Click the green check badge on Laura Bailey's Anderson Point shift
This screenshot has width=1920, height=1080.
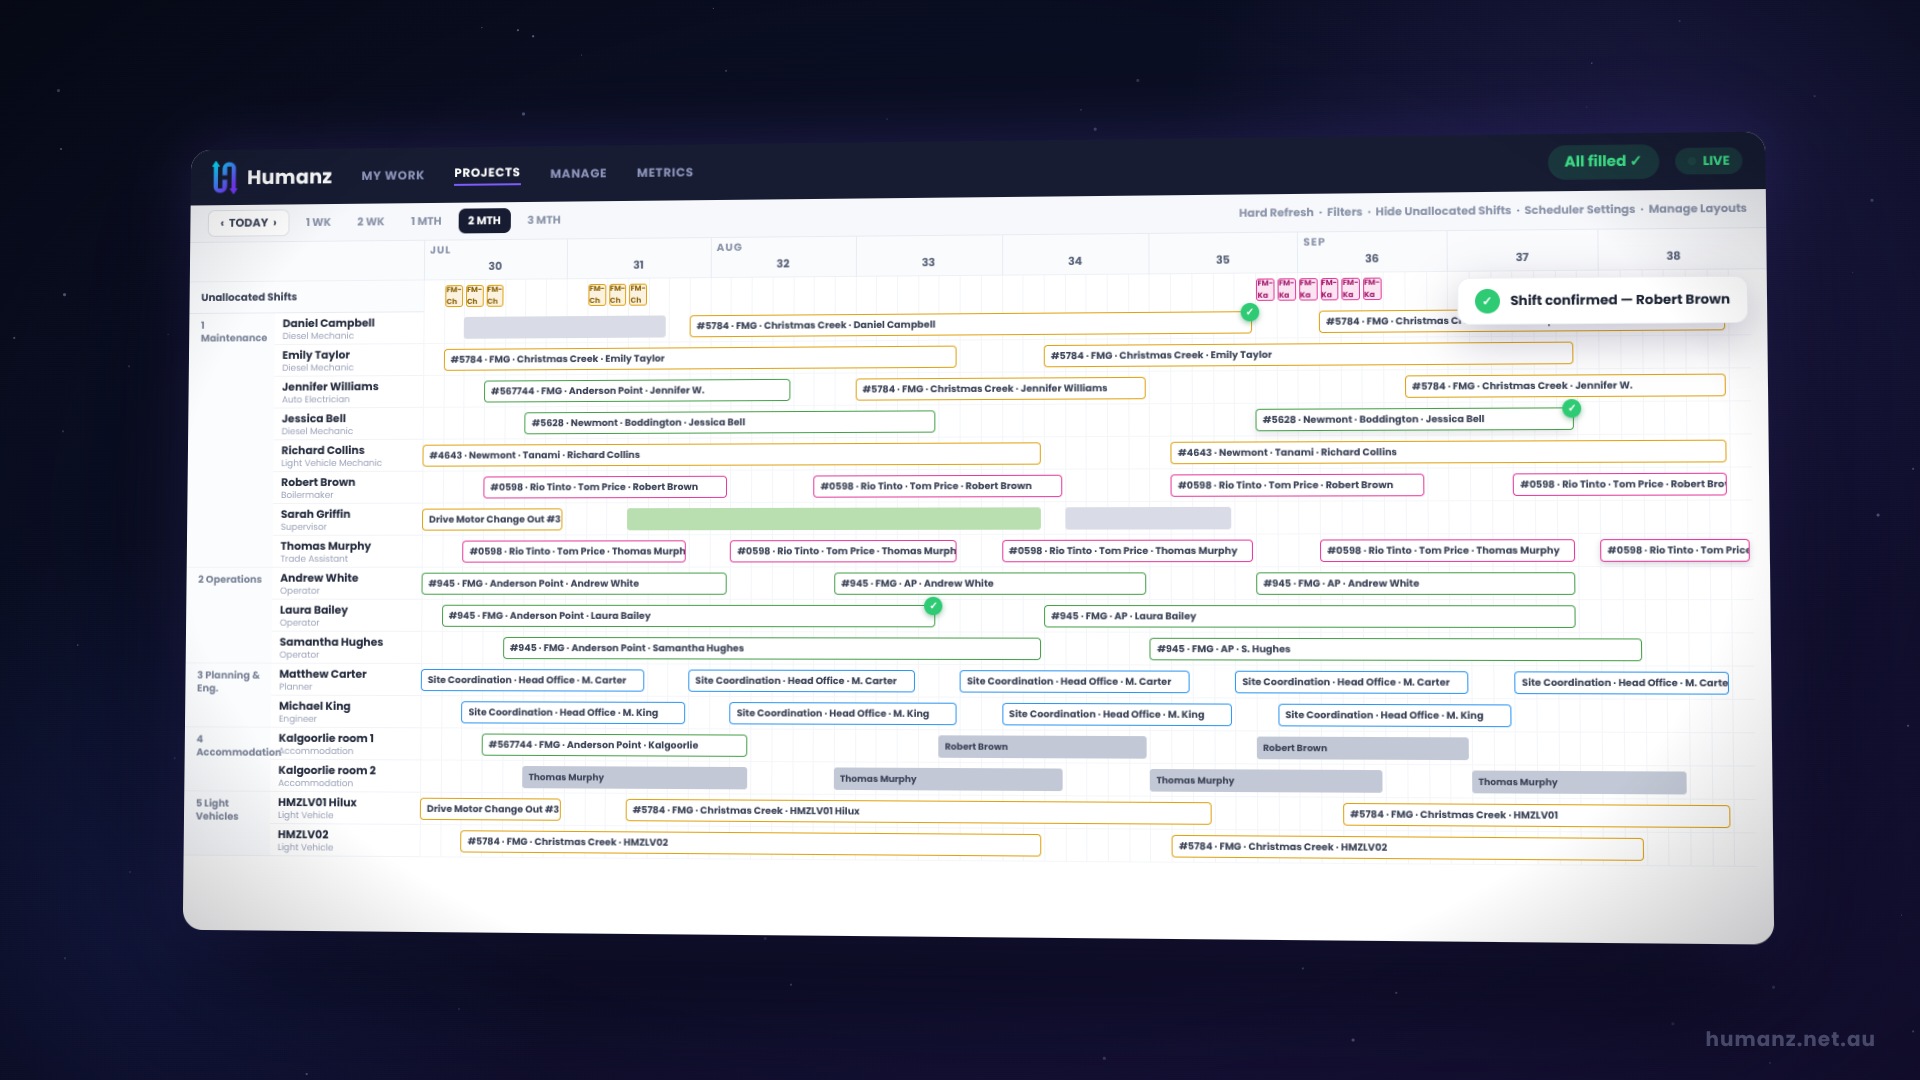[x=933, y=606]
